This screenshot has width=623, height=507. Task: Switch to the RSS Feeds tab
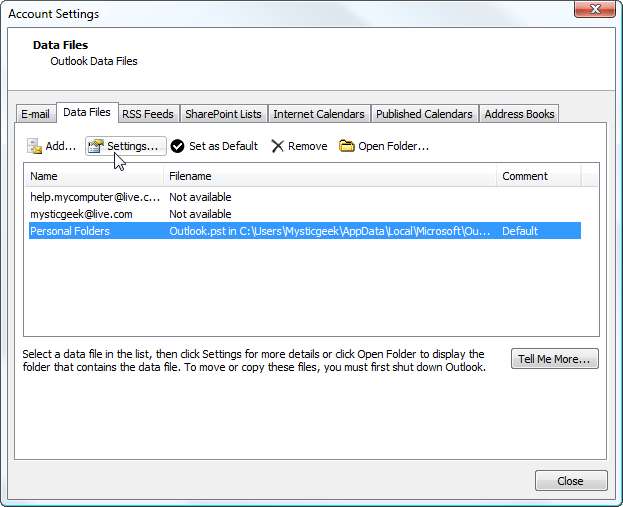pyautogui.click(x=148, y=114)
